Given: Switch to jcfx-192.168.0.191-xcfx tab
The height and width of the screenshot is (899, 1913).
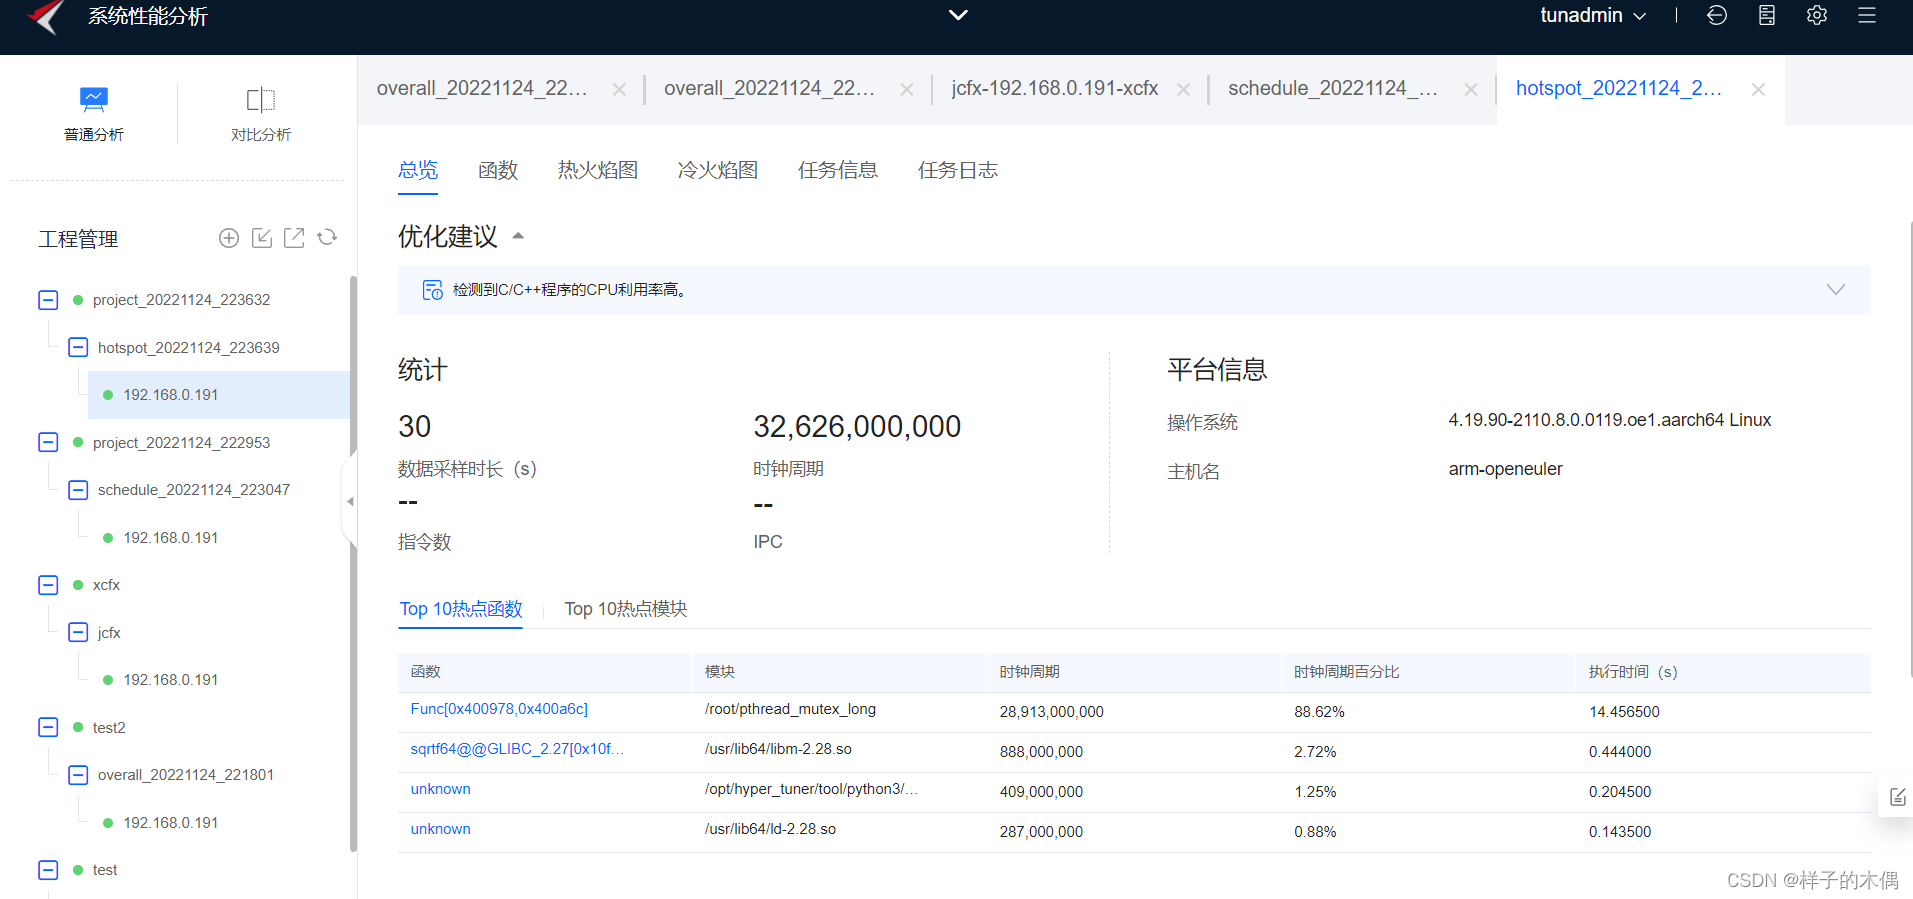Looking at the screenshot, I should 1055,88.
